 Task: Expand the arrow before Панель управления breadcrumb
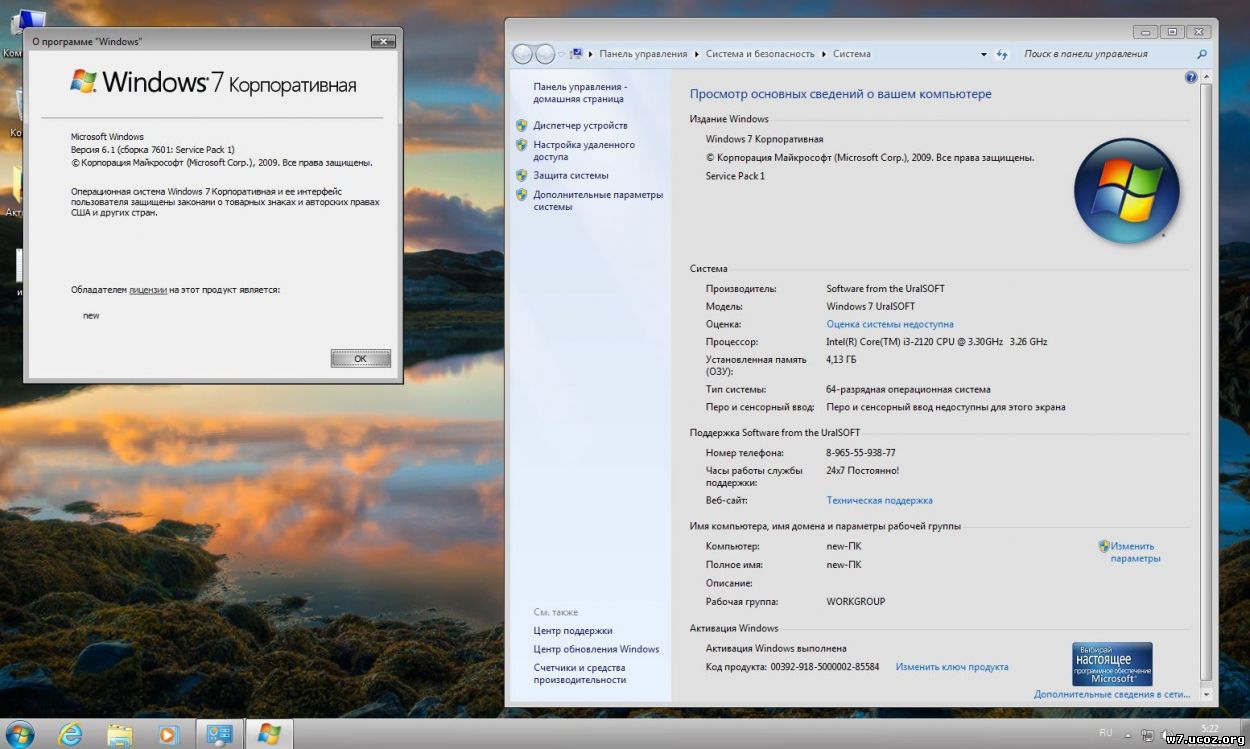[x=591, y=54]
